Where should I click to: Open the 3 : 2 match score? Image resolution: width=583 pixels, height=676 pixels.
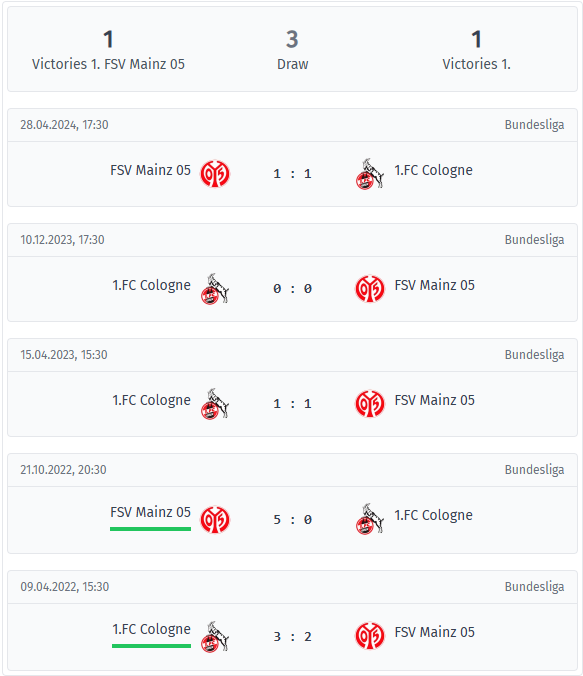click(292, 636)
